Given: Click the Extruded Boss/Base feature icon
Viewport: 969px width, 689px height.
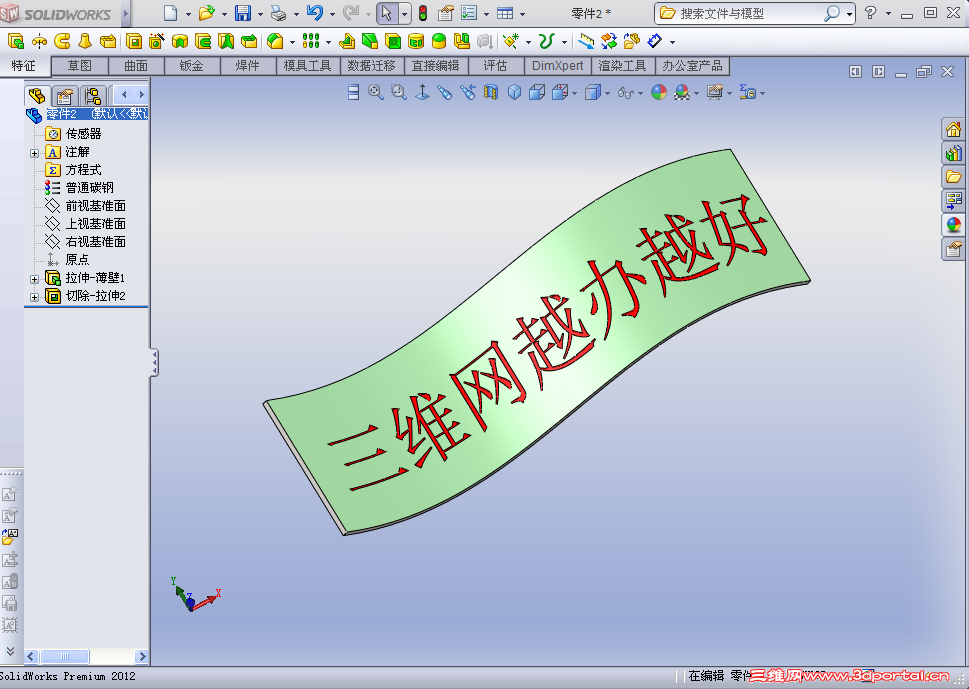Looking at the screenshot, I should click(16, 41).
